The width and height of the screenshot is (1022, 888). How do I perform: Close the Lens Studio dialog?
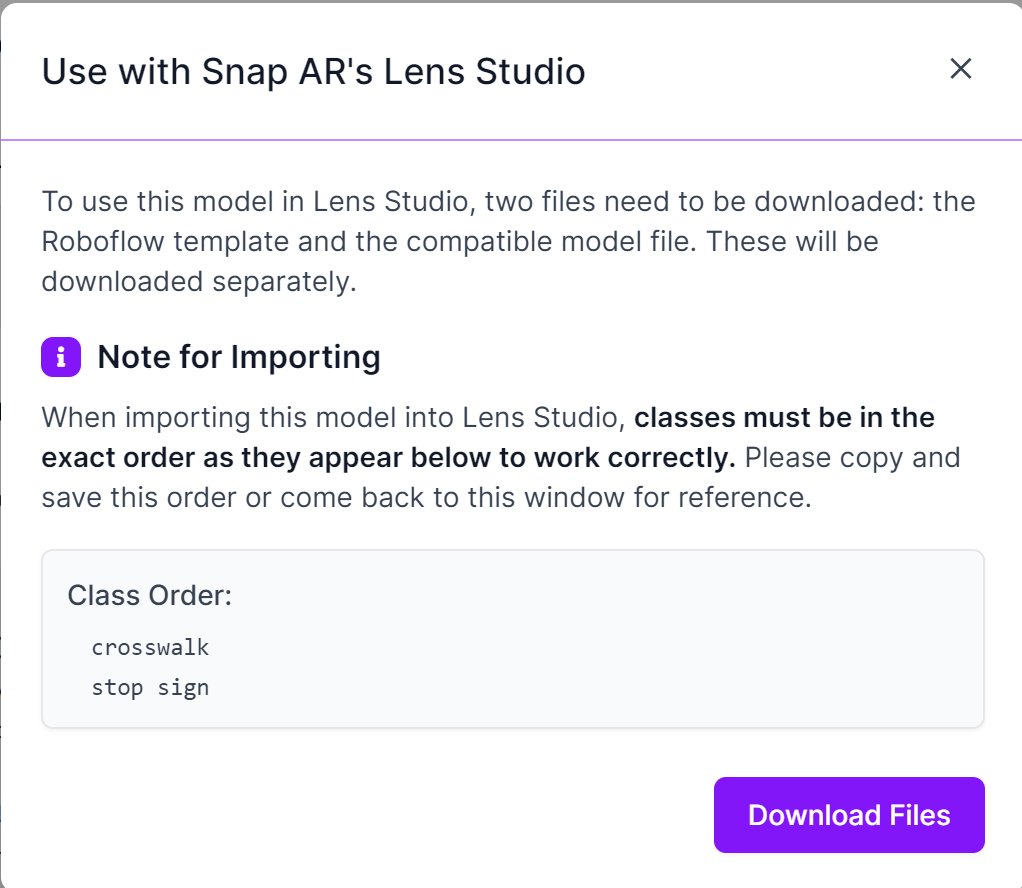[960, 68]
